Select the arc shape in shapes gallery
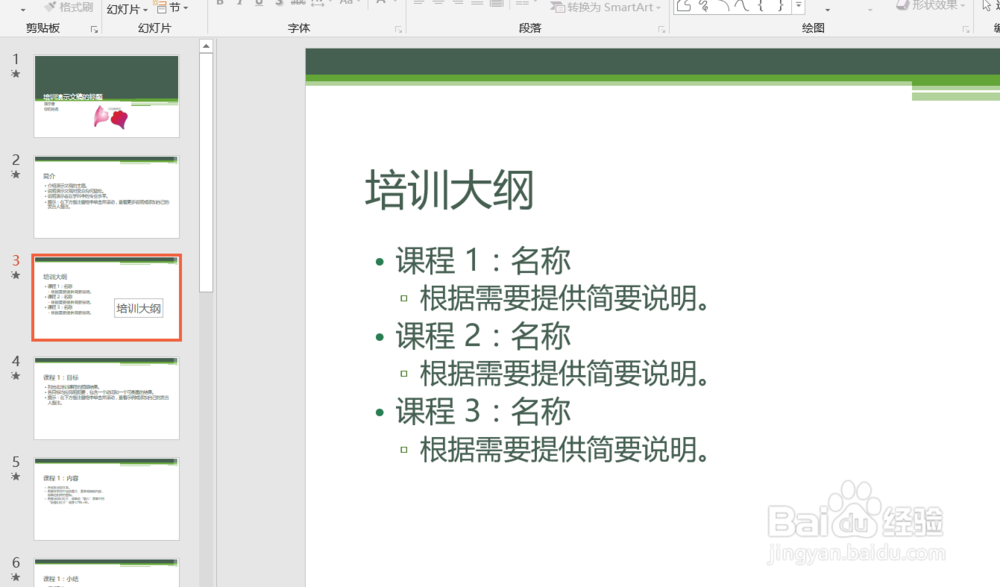Image resolution: width=1000 pixels, height=587 pixels. pos(723,6)
